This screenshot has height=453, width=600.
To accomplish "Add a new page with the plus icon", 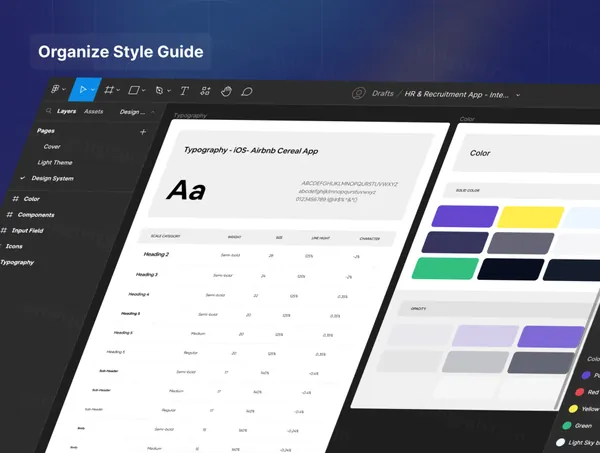I will coord(143,131).
